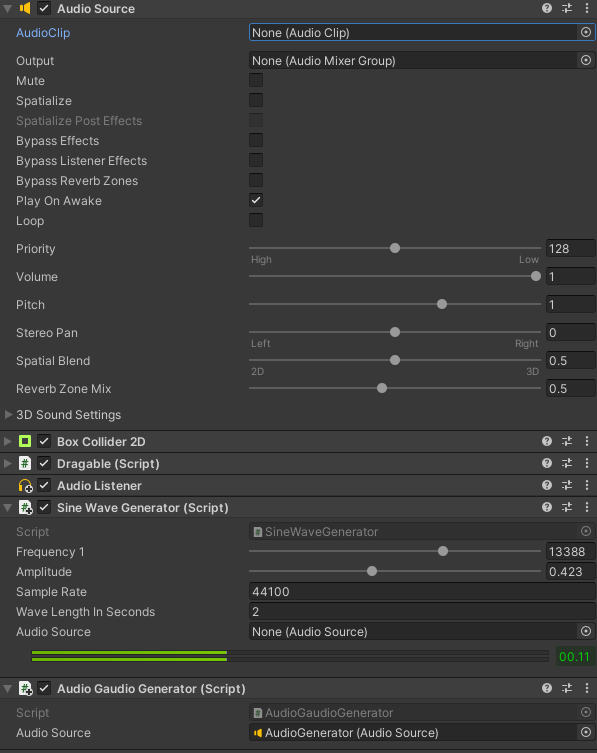The height and width of the screenshot is (753, 597).
Task: Enable Bypass Effects checkbox
Action: tap(256, 140)
